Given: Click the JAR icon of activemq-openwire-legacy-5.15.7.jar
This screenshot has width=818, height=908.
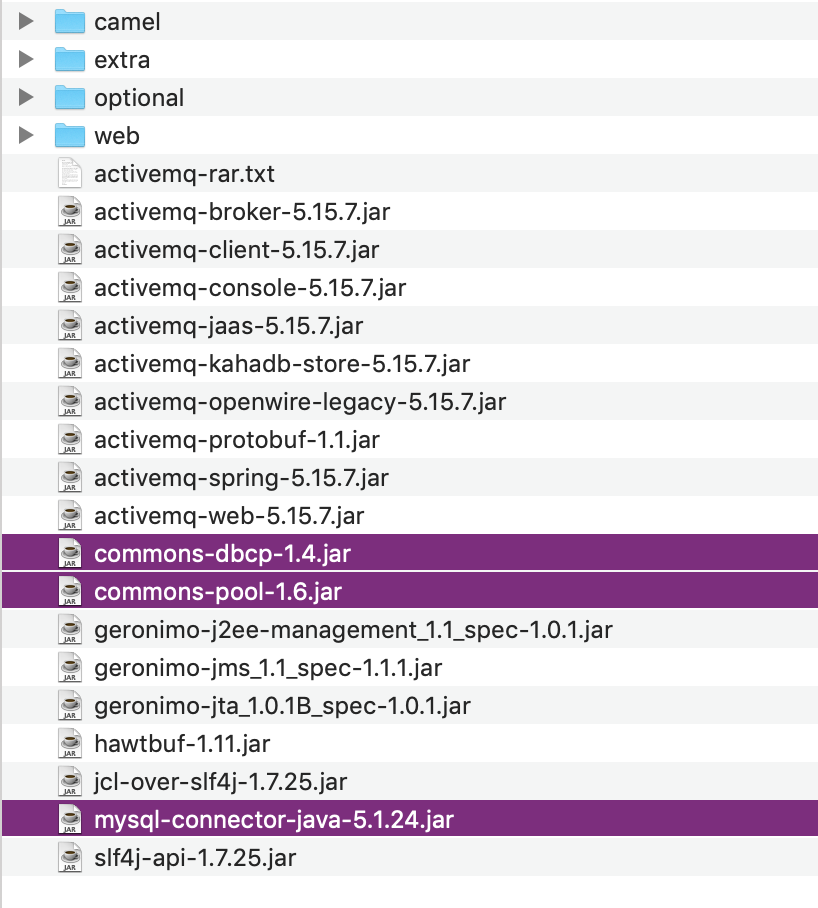Looking at the screenshot, I should [70, 401].
